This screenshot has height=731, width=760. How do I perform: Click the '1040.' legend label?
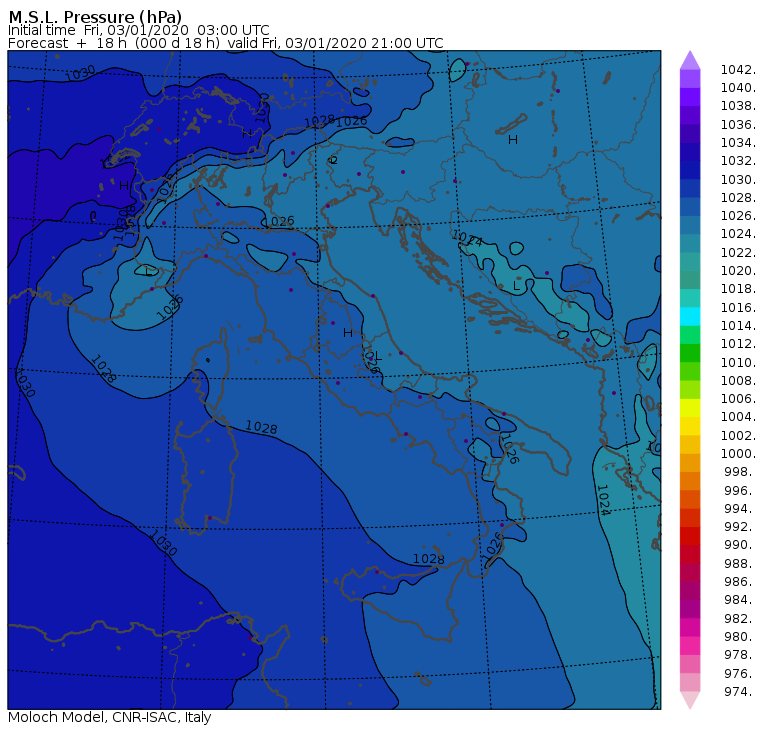[x=738, y=88]
